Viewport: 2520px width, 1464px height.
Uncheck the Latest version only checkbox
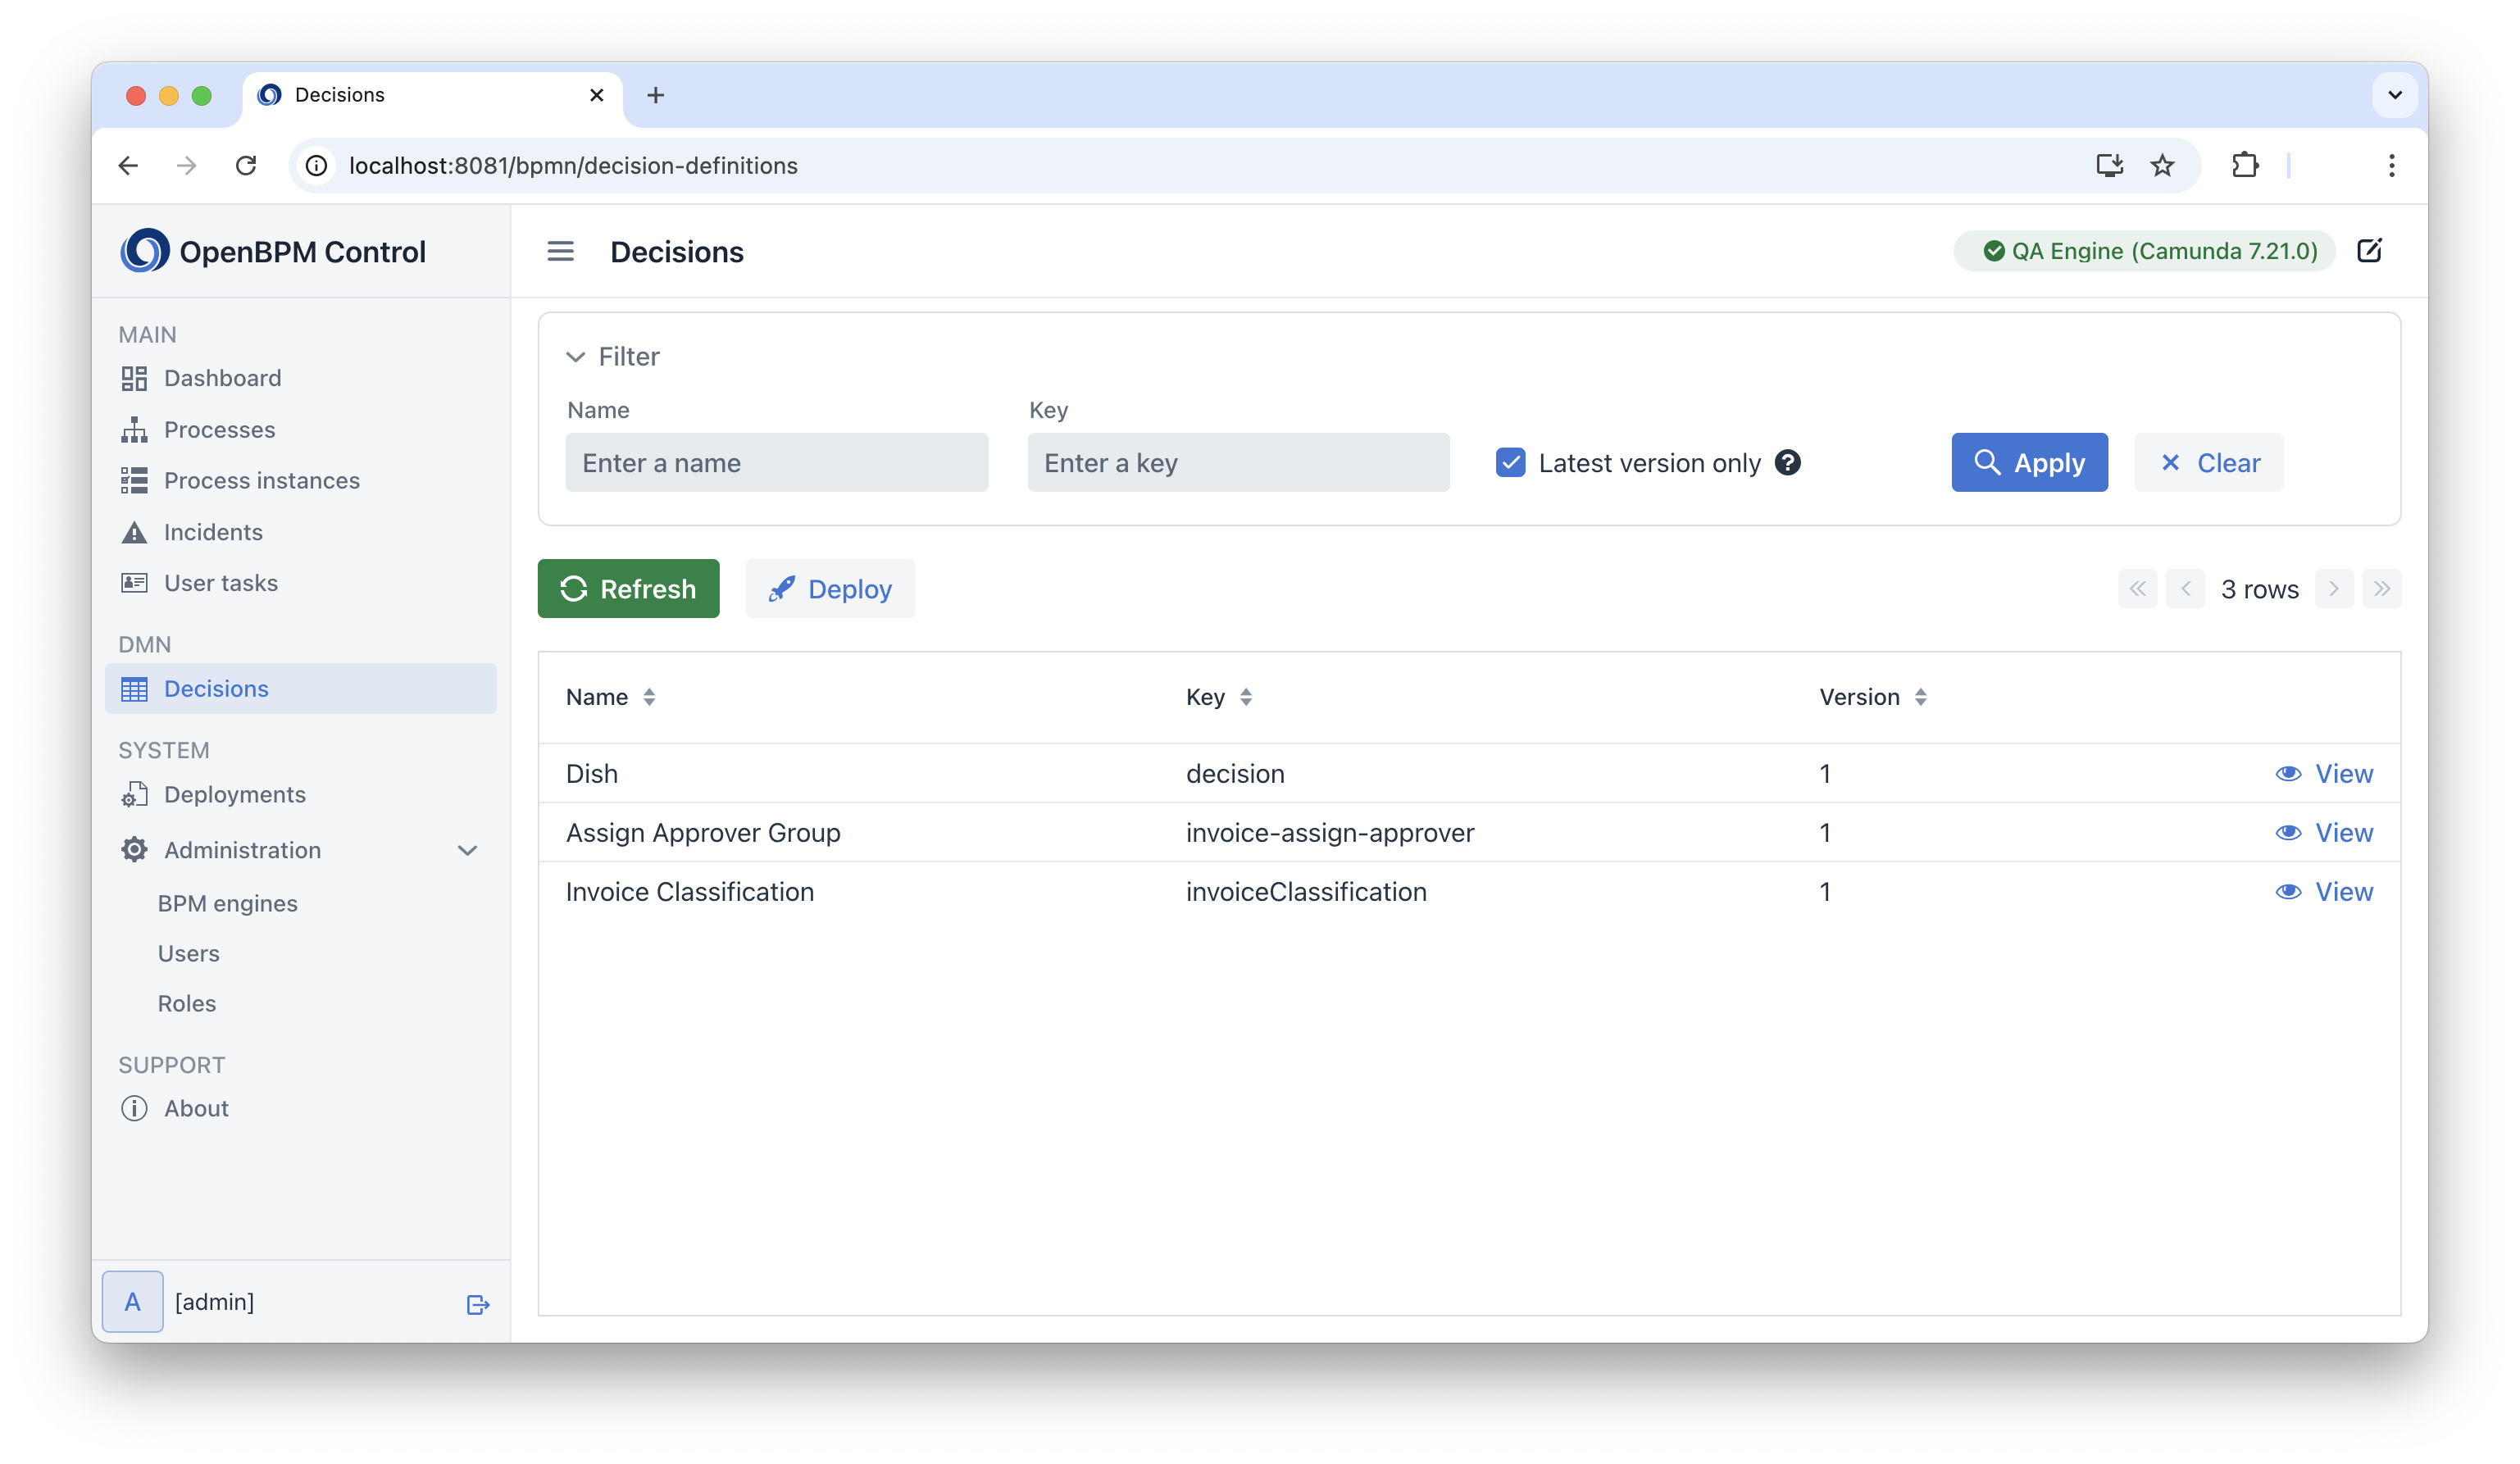(1510, 462)
